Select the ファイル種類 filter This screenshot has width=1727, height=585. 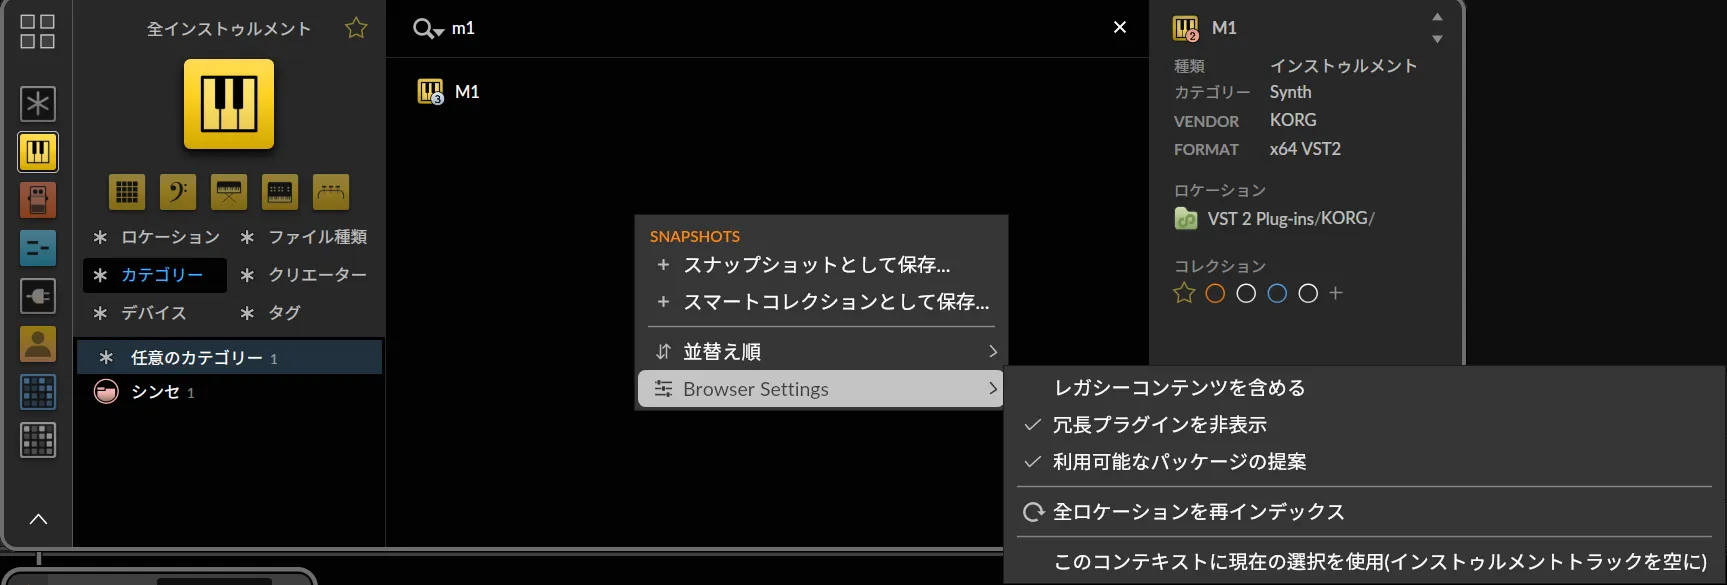coord(304,237)
